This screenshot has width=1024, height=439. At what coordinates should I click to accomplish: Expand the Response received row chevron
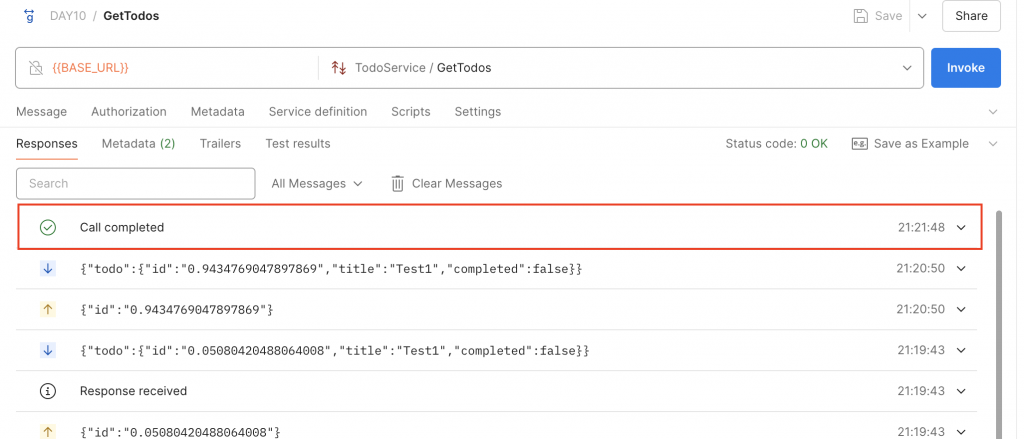pyautogui.click(x=962, y=390)
